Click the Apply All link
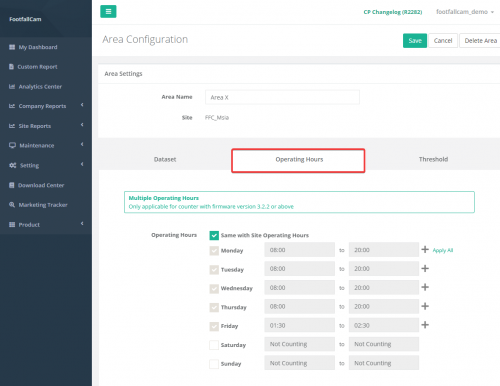This screenshot has width=500, height=386. (x=443, y=250)
